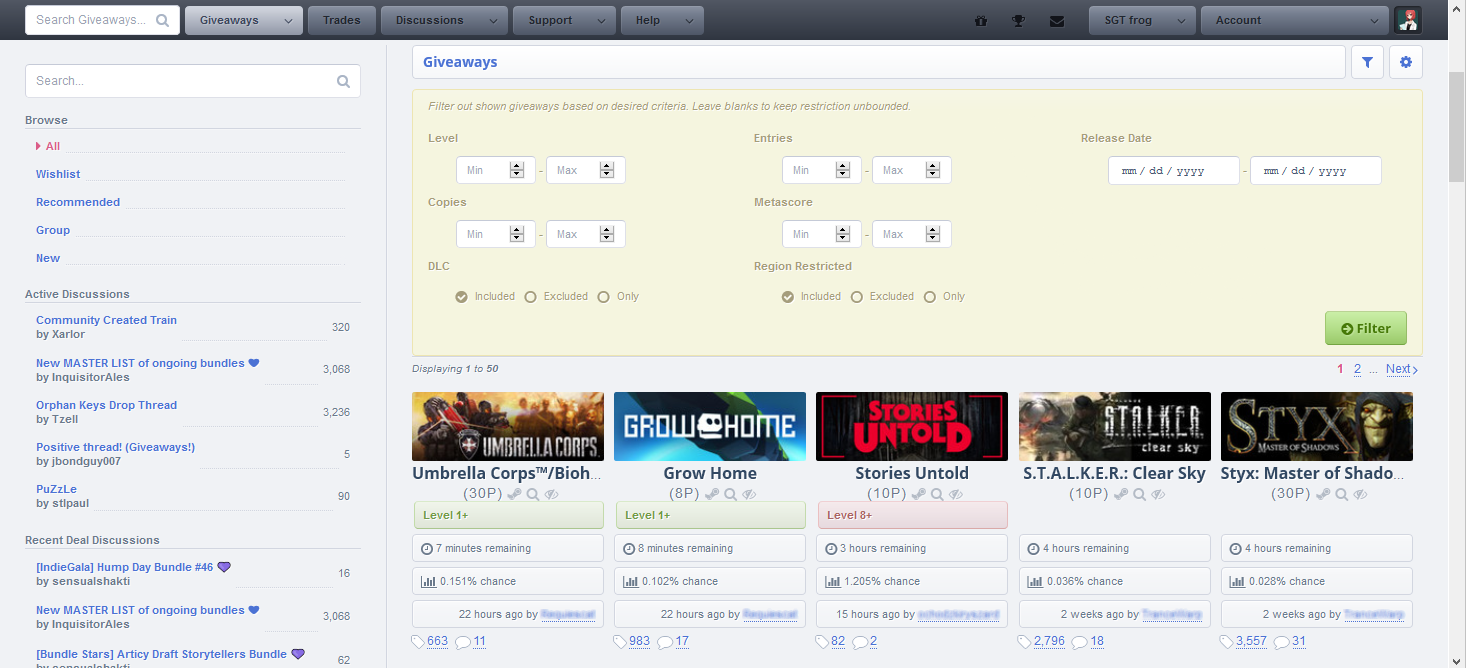Select DLC Included radio option
This screenshot has height=668, width=1467.
(461, 297)
